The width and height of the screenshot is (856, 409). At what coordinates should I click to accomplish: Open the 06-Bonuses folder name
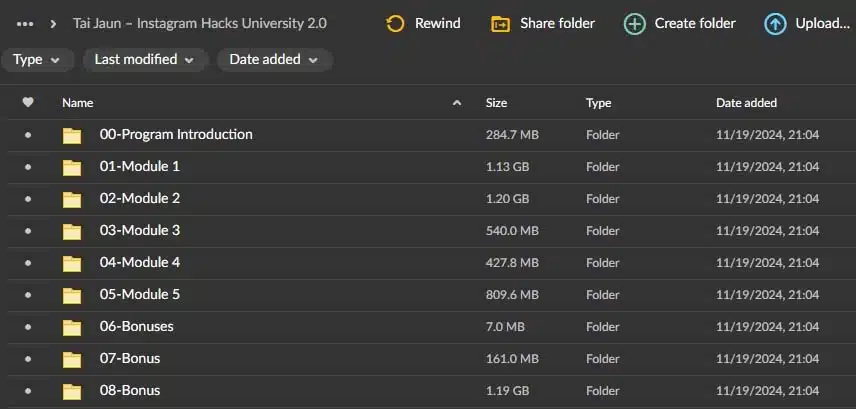click(136, 327)
